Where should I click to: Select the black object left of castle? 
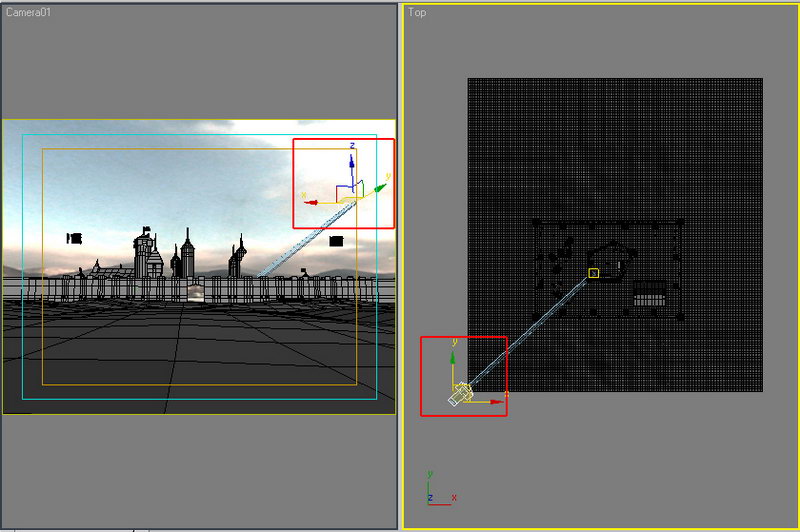pos(73,238)
